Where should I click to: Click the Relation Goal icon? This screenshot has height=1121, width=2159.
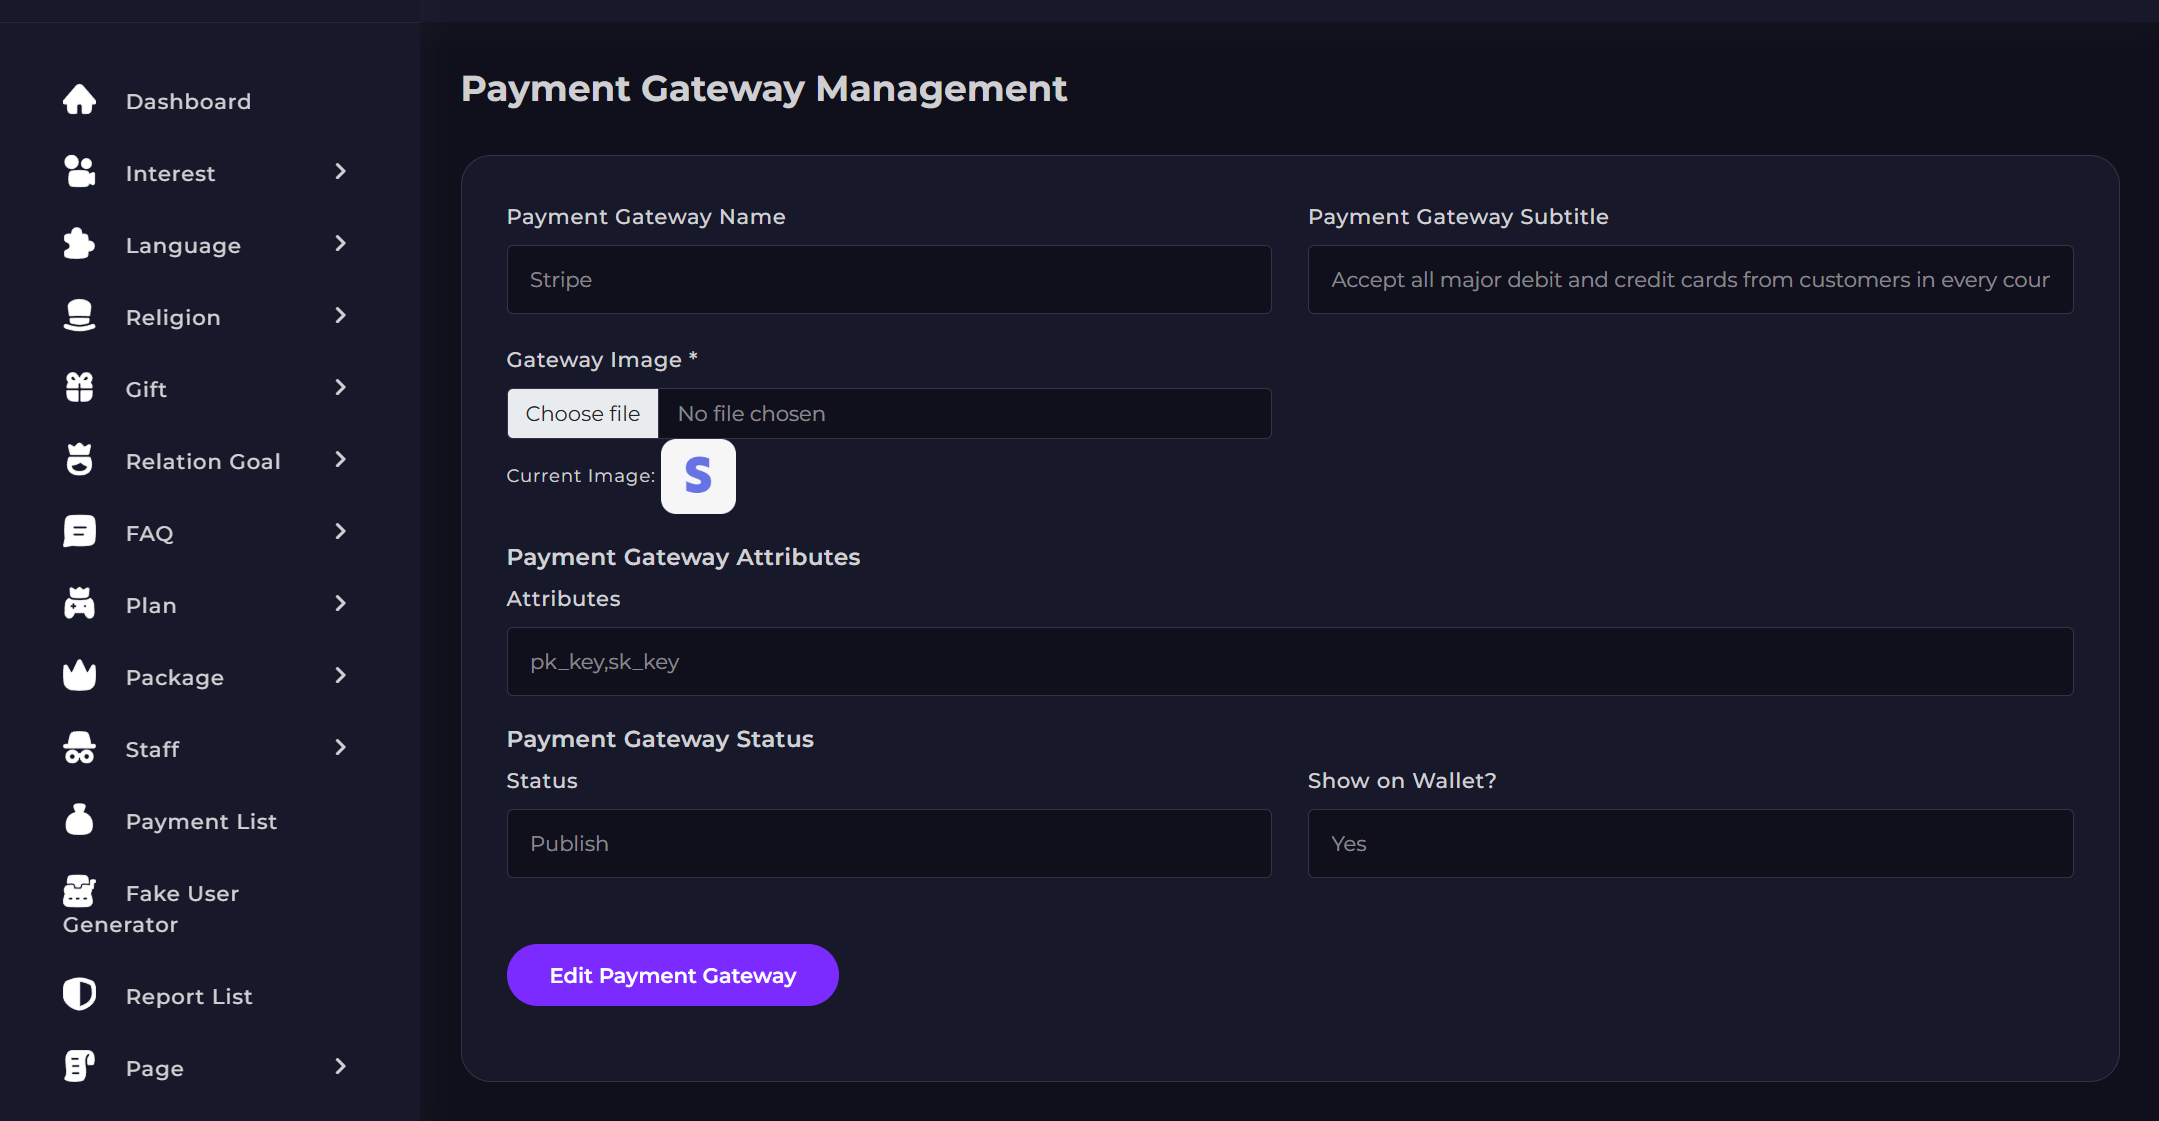[x=79, y=460]
